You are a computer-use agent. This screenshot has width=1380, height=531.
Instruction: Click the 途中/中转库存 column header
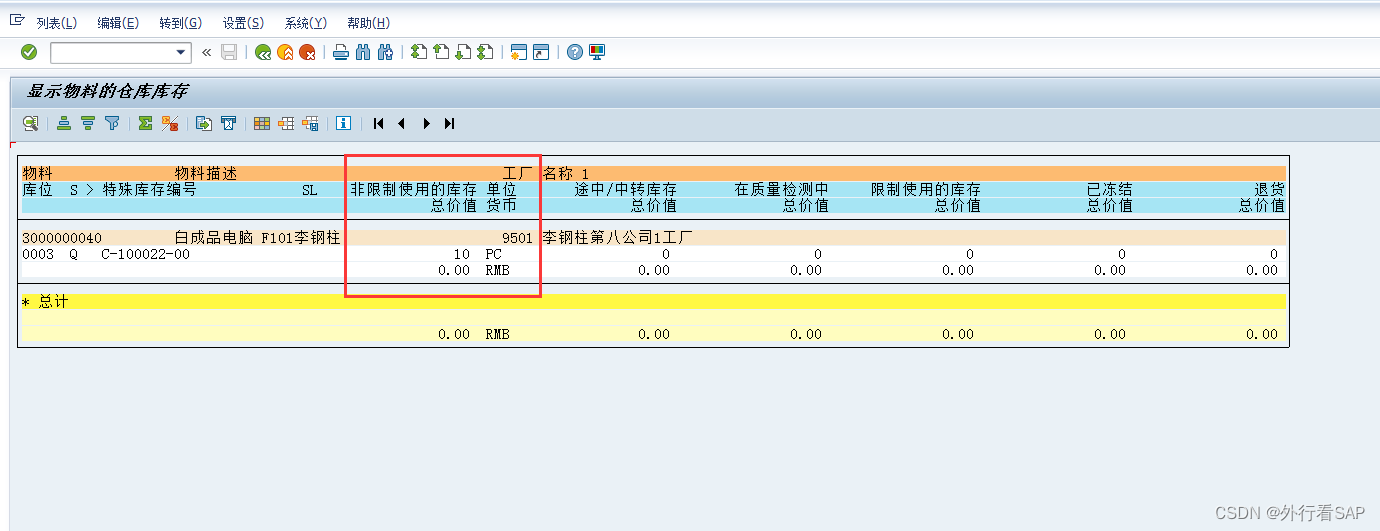pos(626,189)
